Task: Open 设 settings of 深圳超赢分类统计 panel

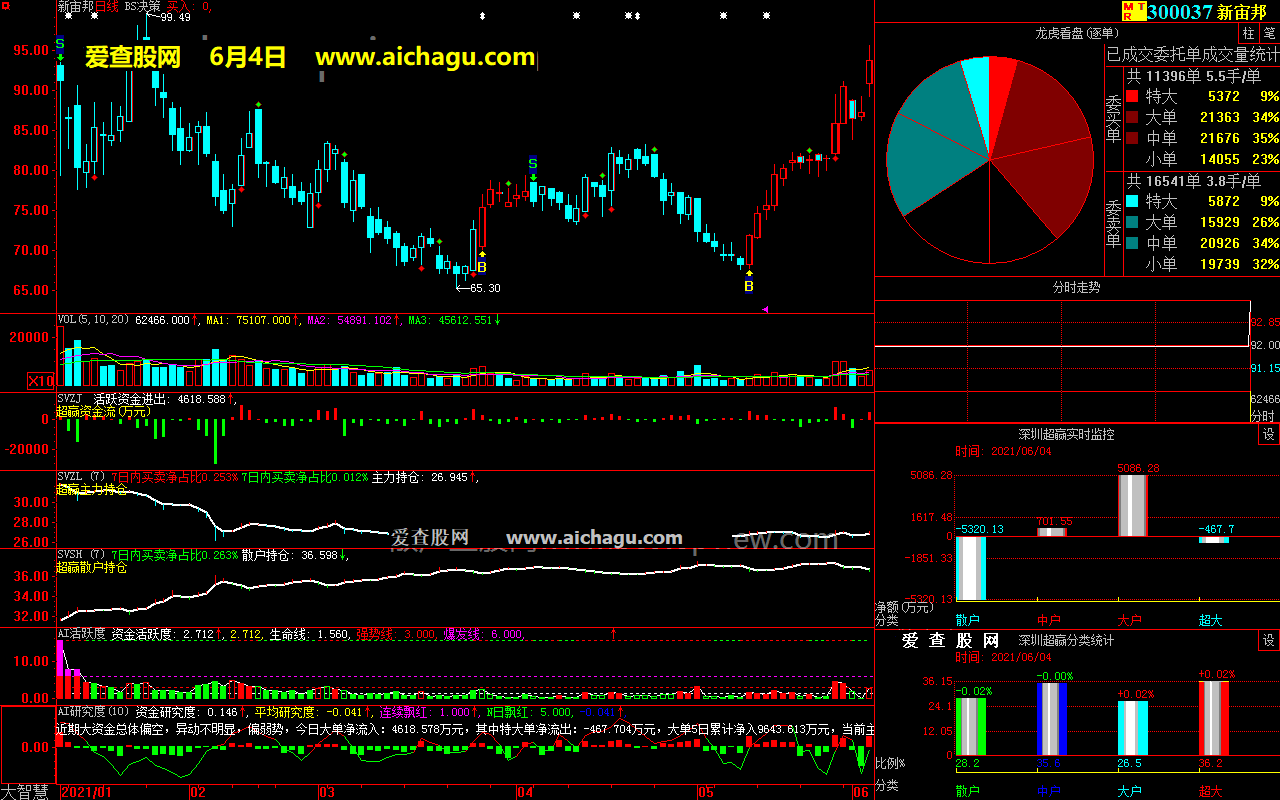Action: [1268, 640]
